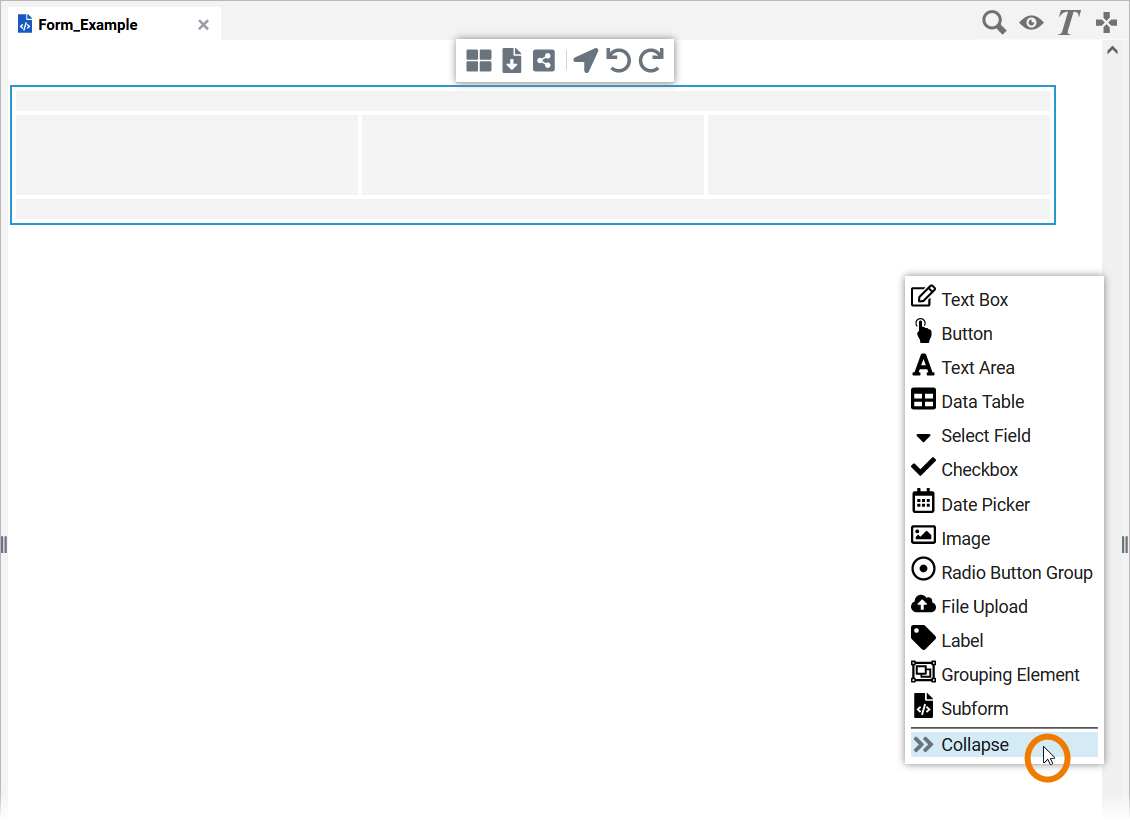Add a Text Box element
Viewport: 1130px width, 820px height.
pos(974,299)
